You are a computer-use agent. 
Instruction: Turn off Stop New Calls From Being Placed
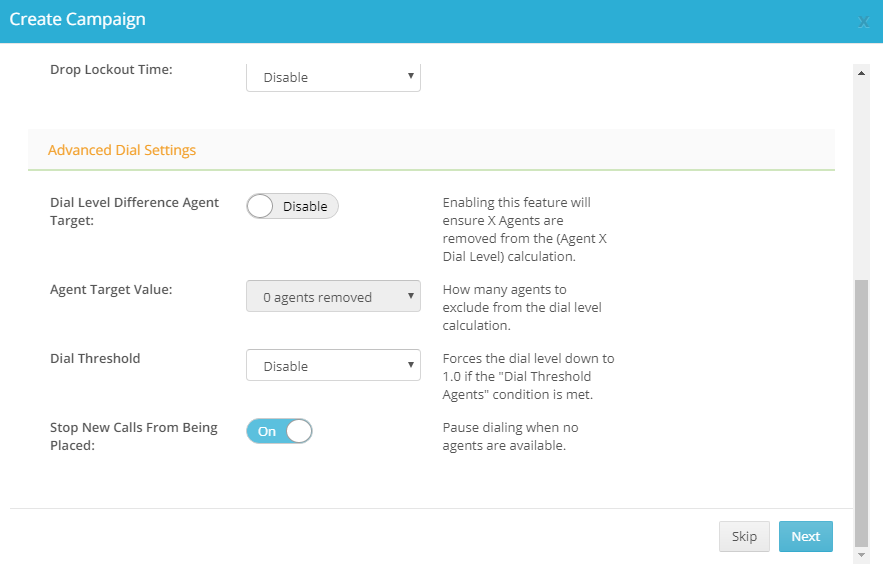[x=279, y=431]
